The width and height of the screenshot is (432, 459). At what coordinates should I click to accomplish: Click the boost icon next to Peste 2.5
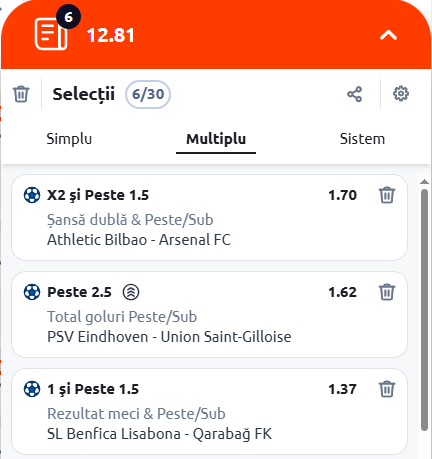[131, 292]
